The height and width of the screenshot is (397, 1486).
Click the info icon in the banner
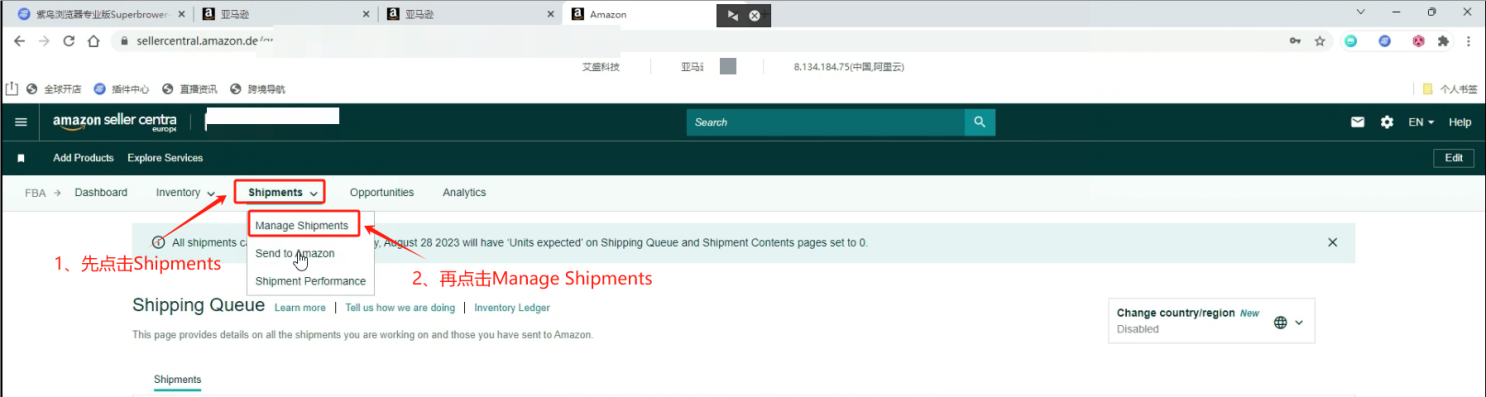coord(158,242)
